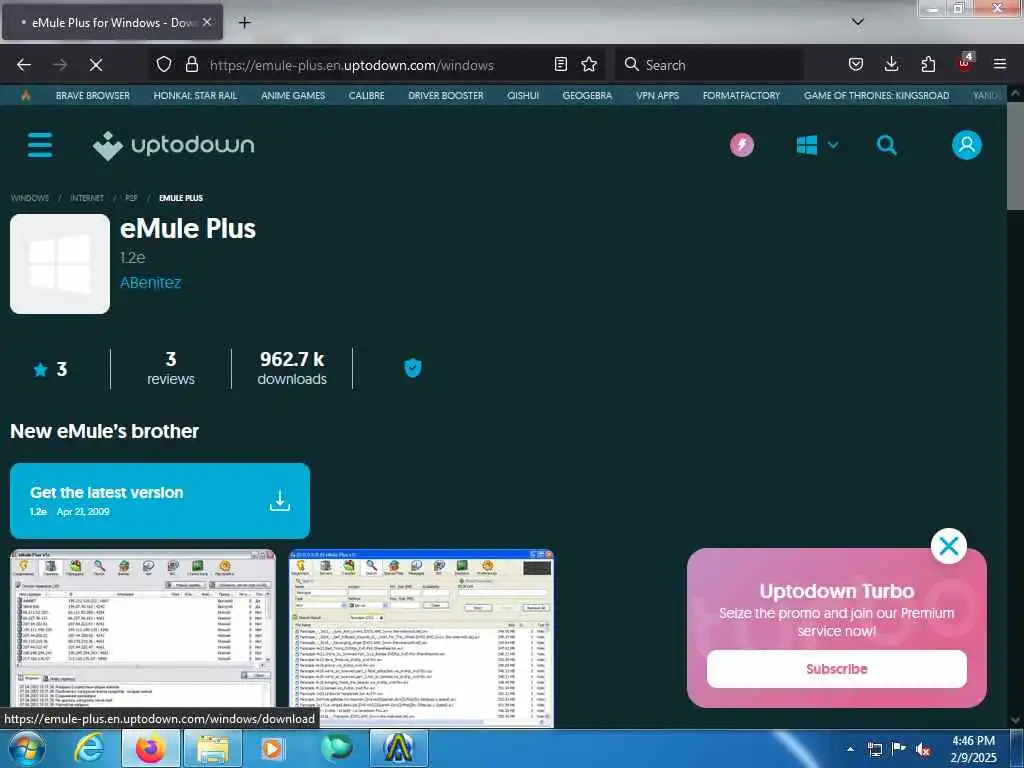Open Uptodown site search magnifier

[x=886, y=145]
